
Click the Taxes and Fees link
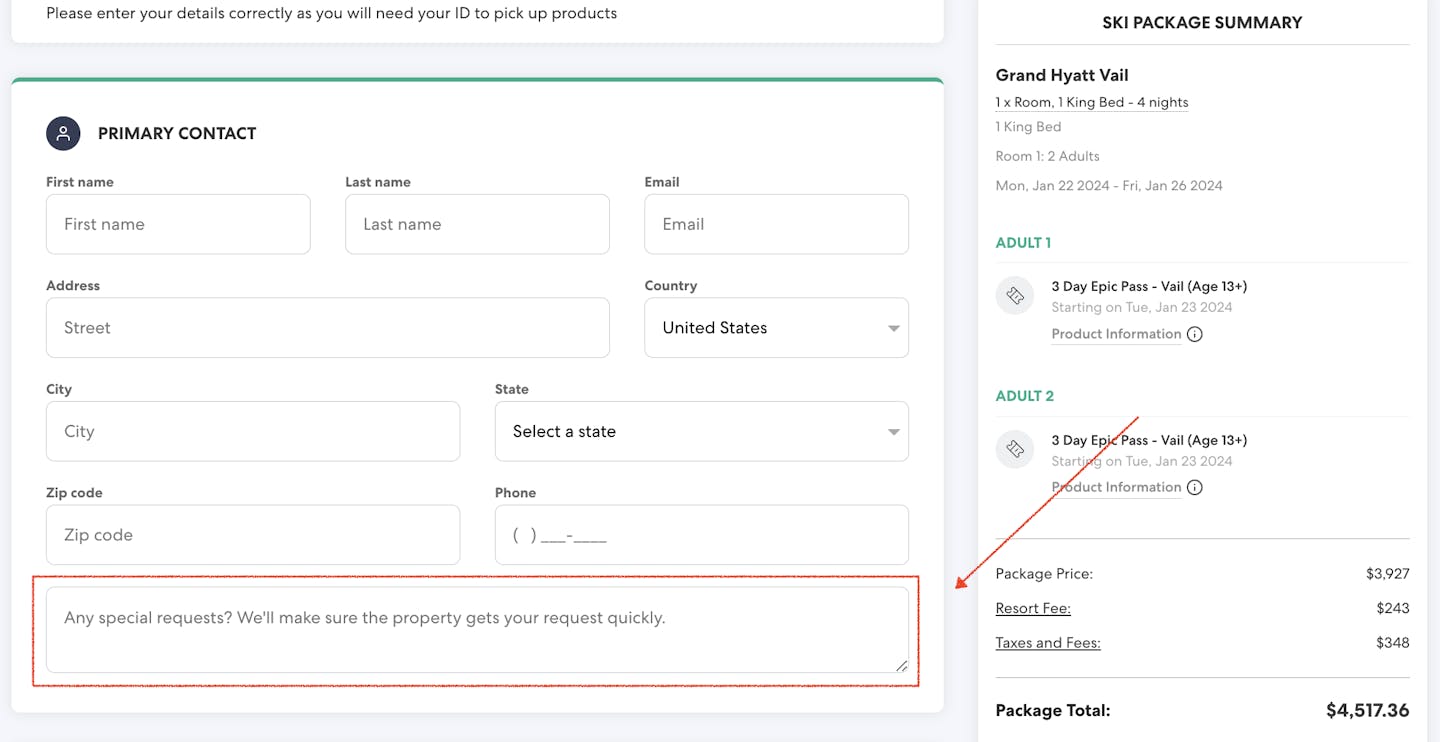[1048, 643]
